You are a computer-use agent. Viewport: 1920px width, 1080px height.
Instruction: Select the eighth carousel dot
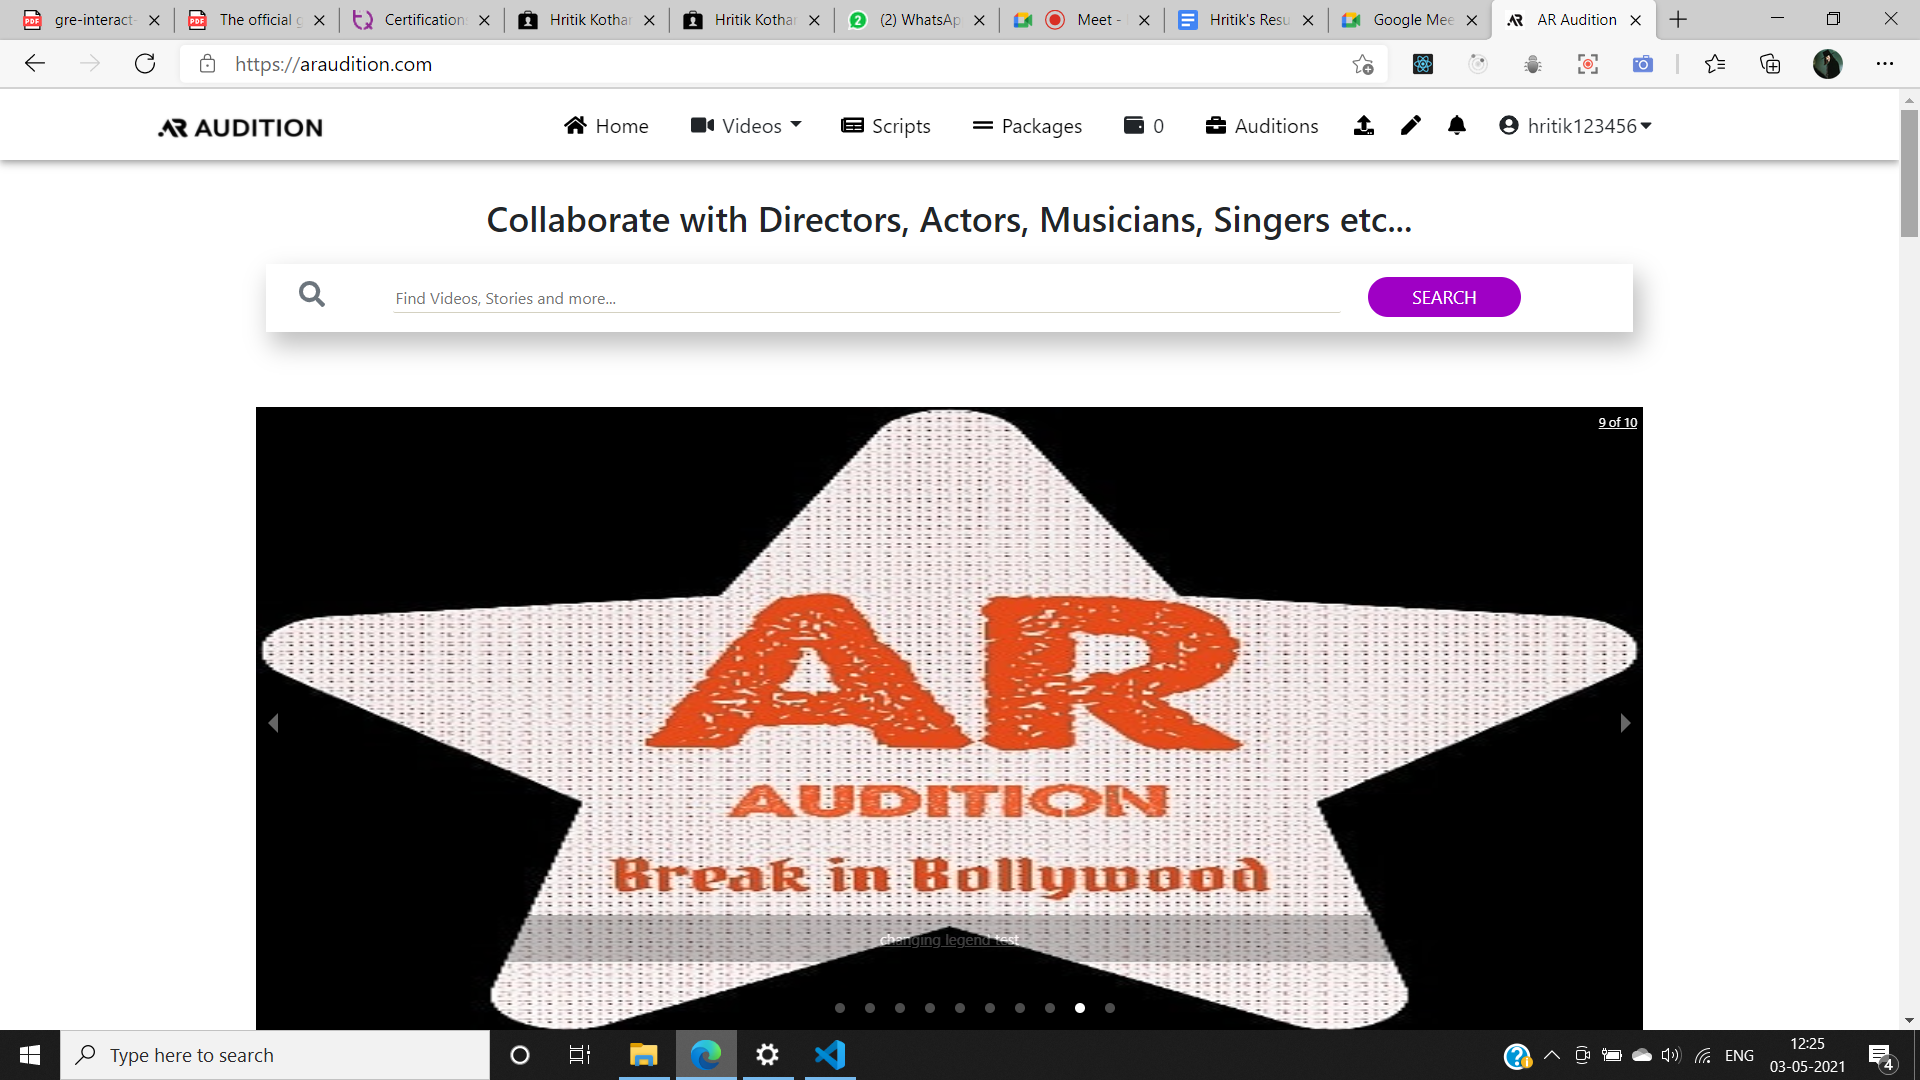point(1050,1008)
